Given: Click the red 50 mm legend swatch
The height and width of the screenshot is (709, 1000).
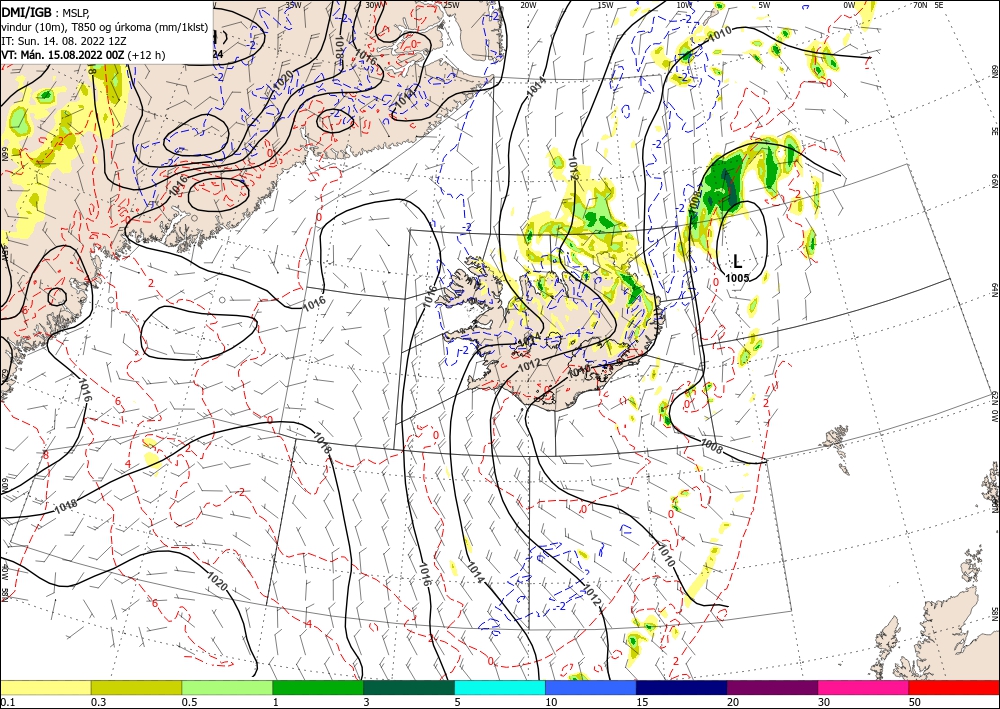Looking at the screenshot, I should pos(954,687).
